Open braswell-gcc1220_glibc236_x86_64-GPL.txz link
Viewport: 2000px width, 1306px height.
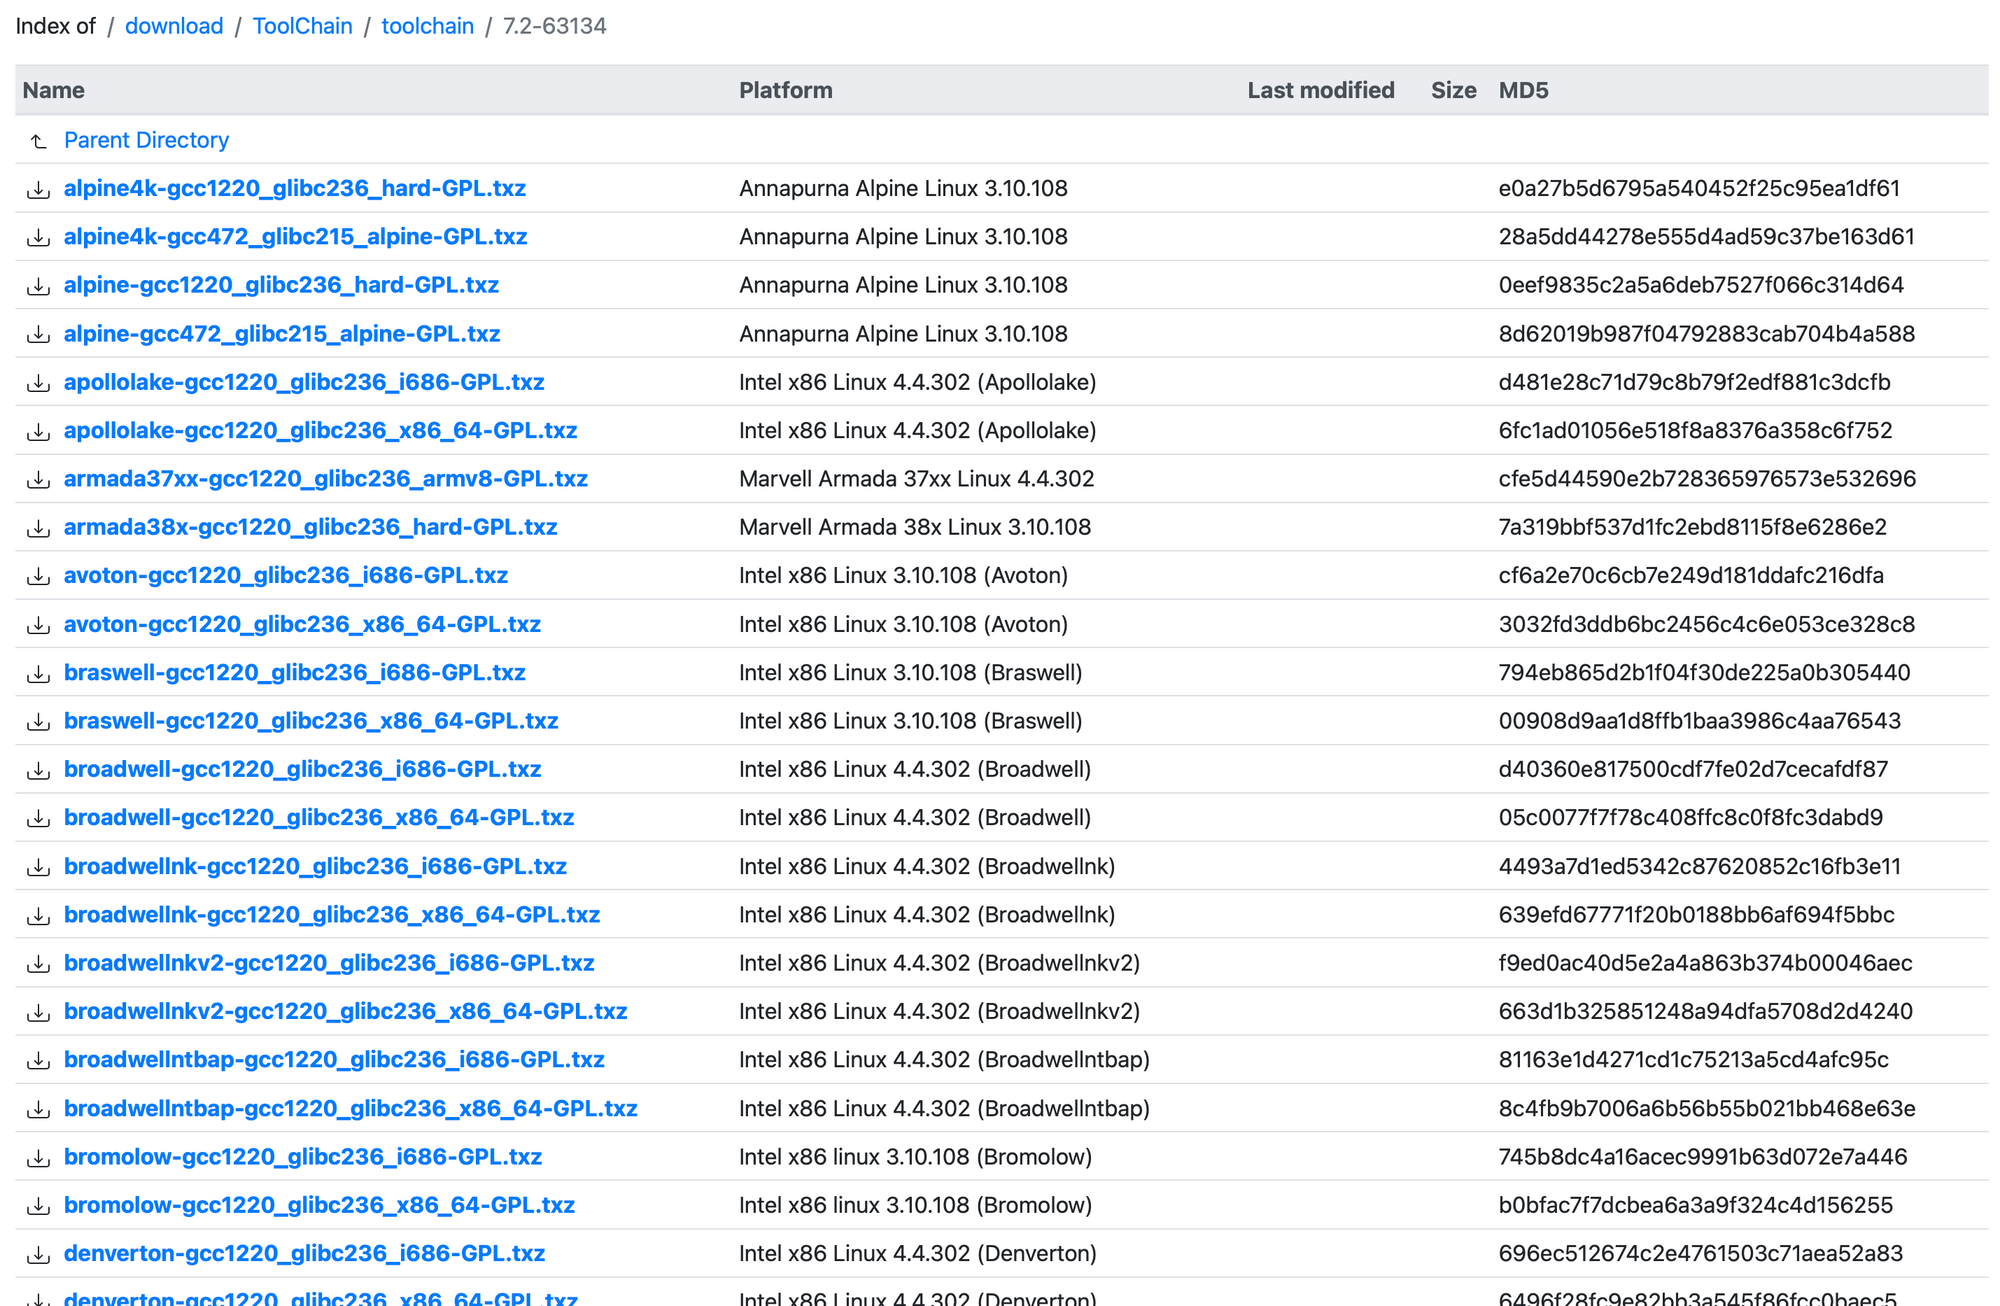311,720
